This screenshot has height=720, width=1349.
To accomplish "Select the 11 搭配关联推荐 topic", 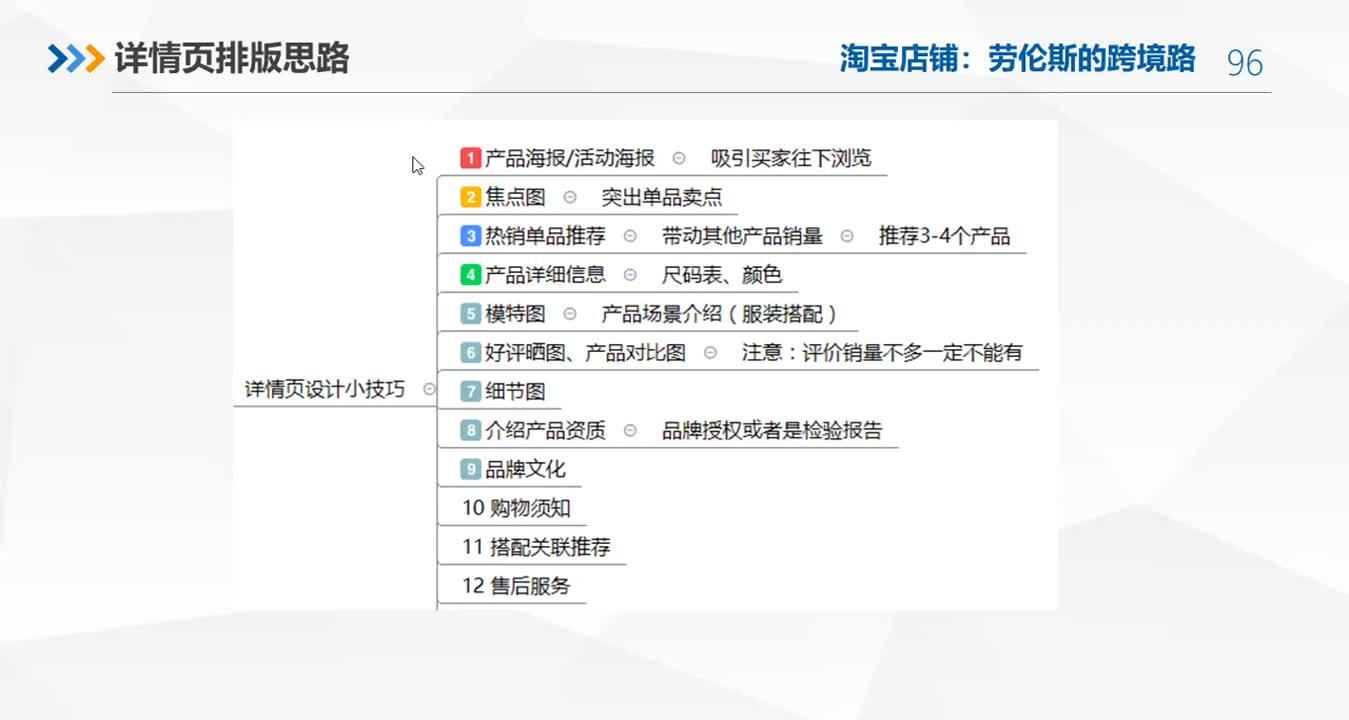I will (536, 547).
